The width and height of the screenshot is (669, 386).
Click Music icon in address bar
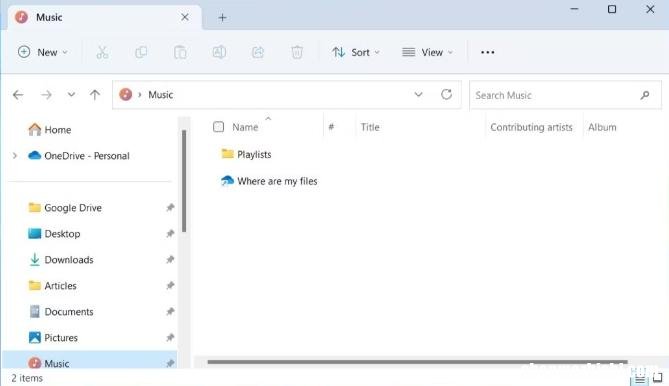(x=125, y=94)
